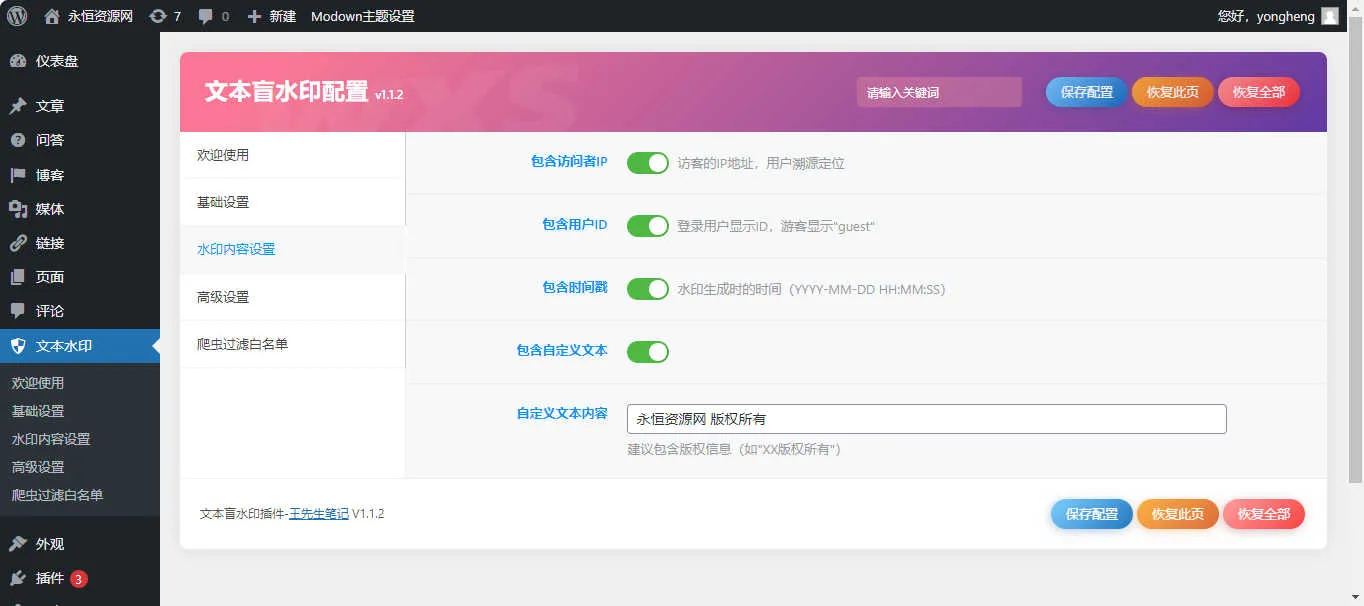Image resolution: width=1364 pixels, height=606 pixels.
Task: Open 插件 plugins icon with badge 3
Action: pyautogui.click(x=42, y=578)
